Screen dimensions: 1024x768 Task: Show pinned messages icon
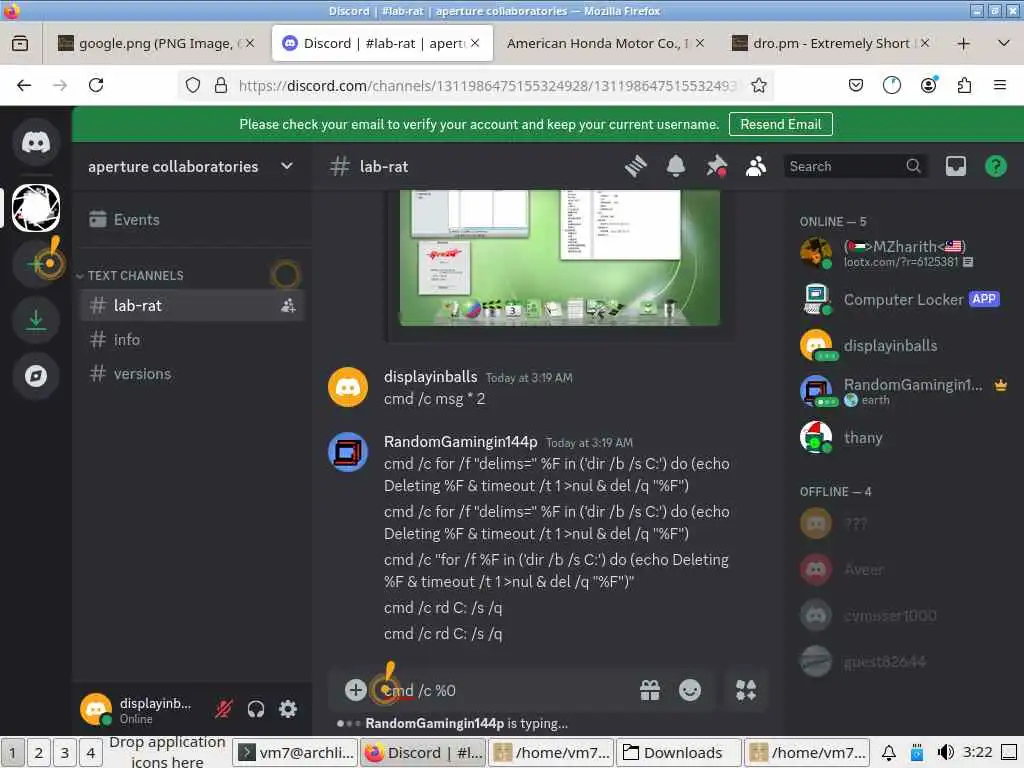click(716, 167)
